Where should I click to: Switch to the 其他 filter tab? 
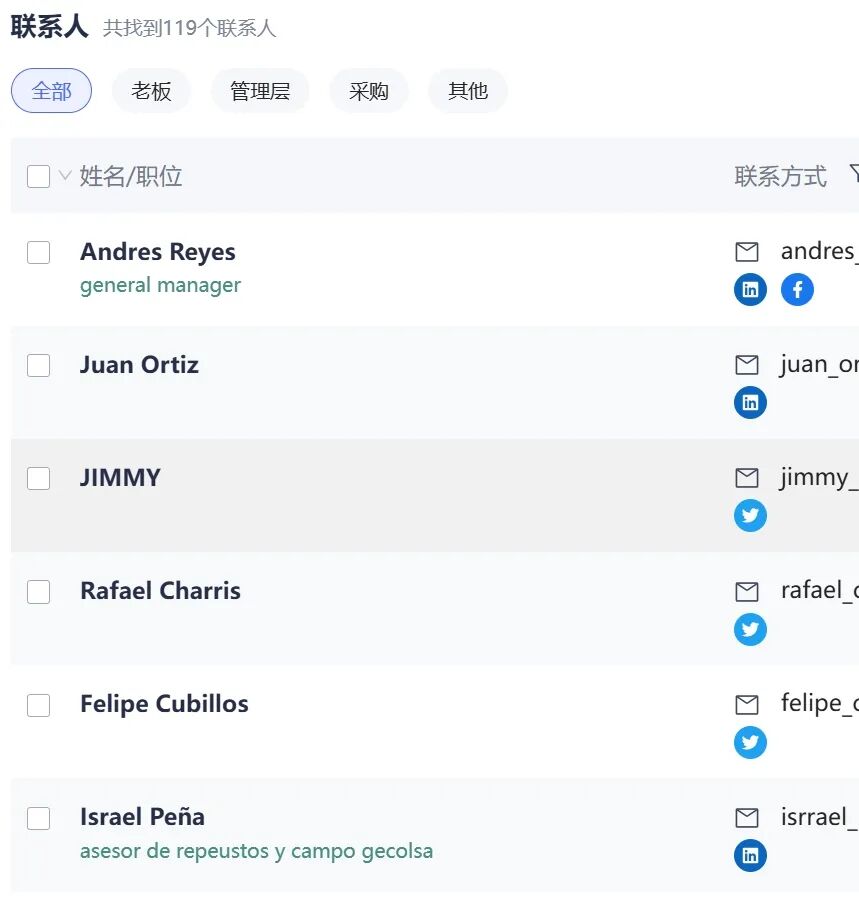tap(467, 90)
